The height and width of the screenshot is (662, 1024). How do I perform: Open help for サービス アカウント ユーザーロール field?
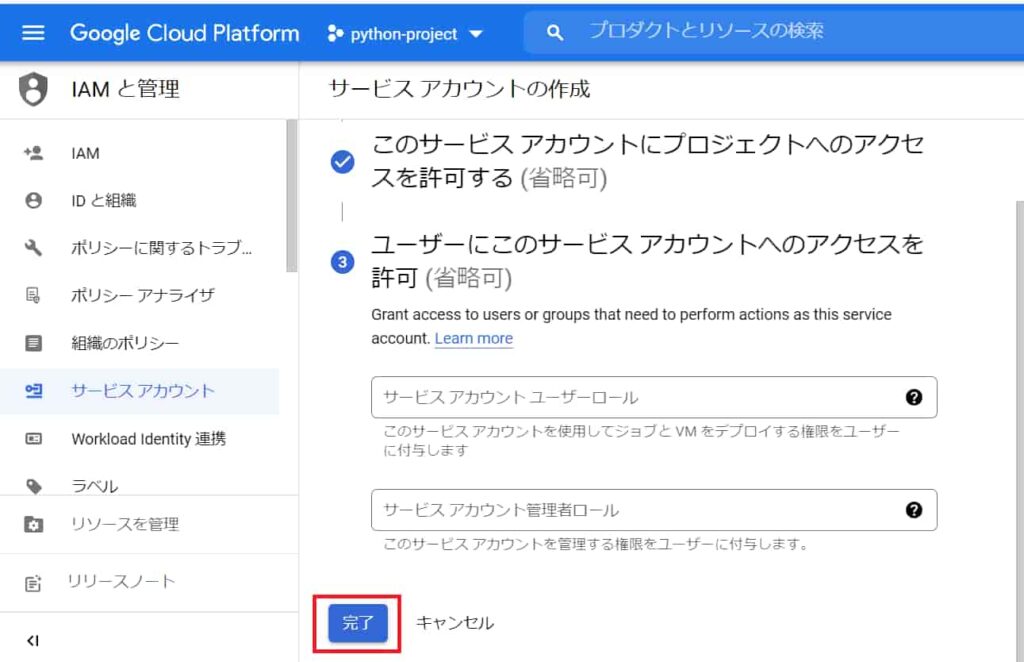[913, 397]
